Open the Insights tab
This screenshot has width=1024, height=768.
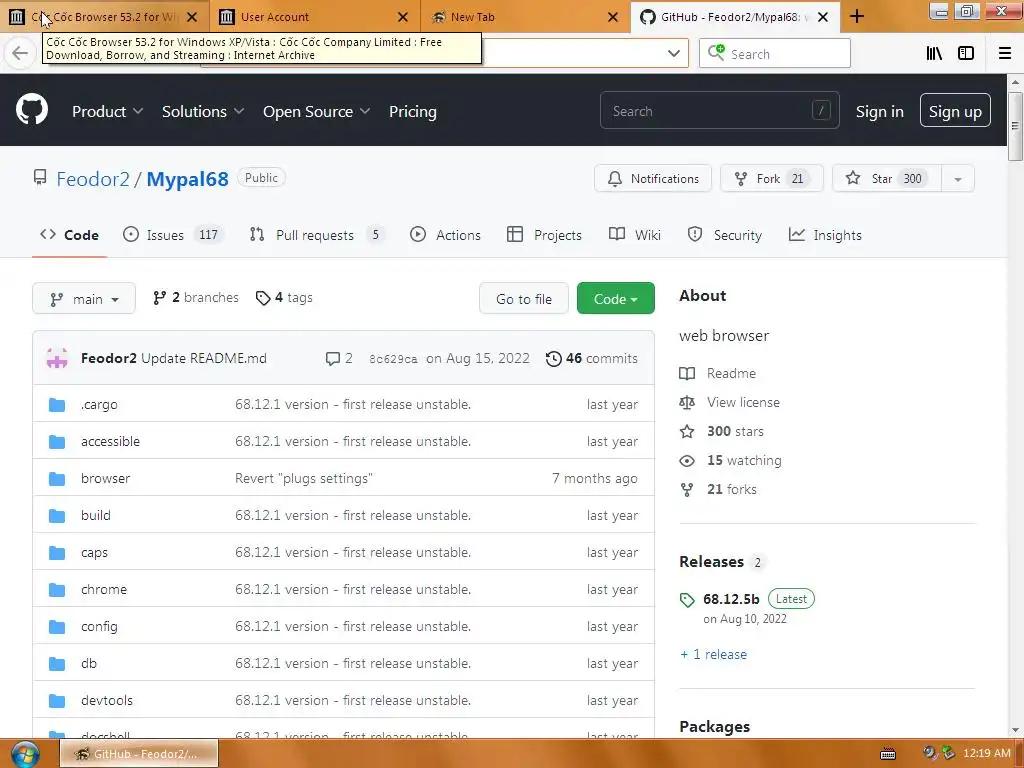[x=825, y=235]
